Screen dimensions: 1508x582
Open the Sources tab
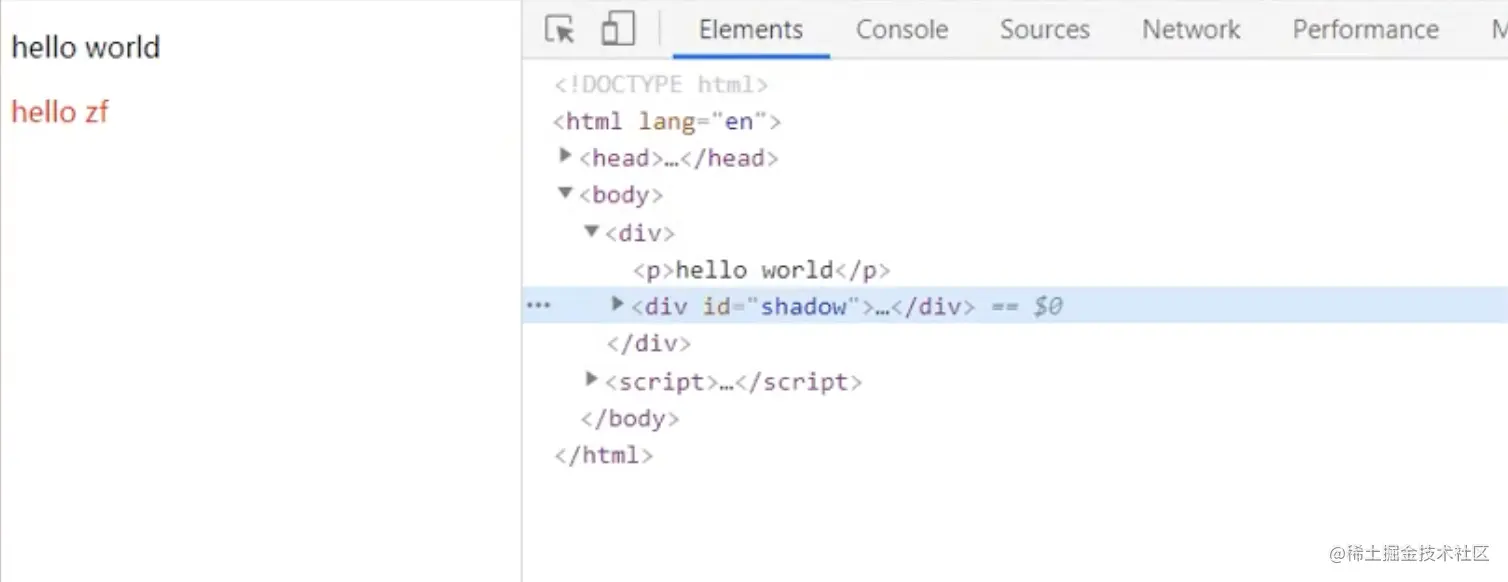click(x=1045, y=30)
